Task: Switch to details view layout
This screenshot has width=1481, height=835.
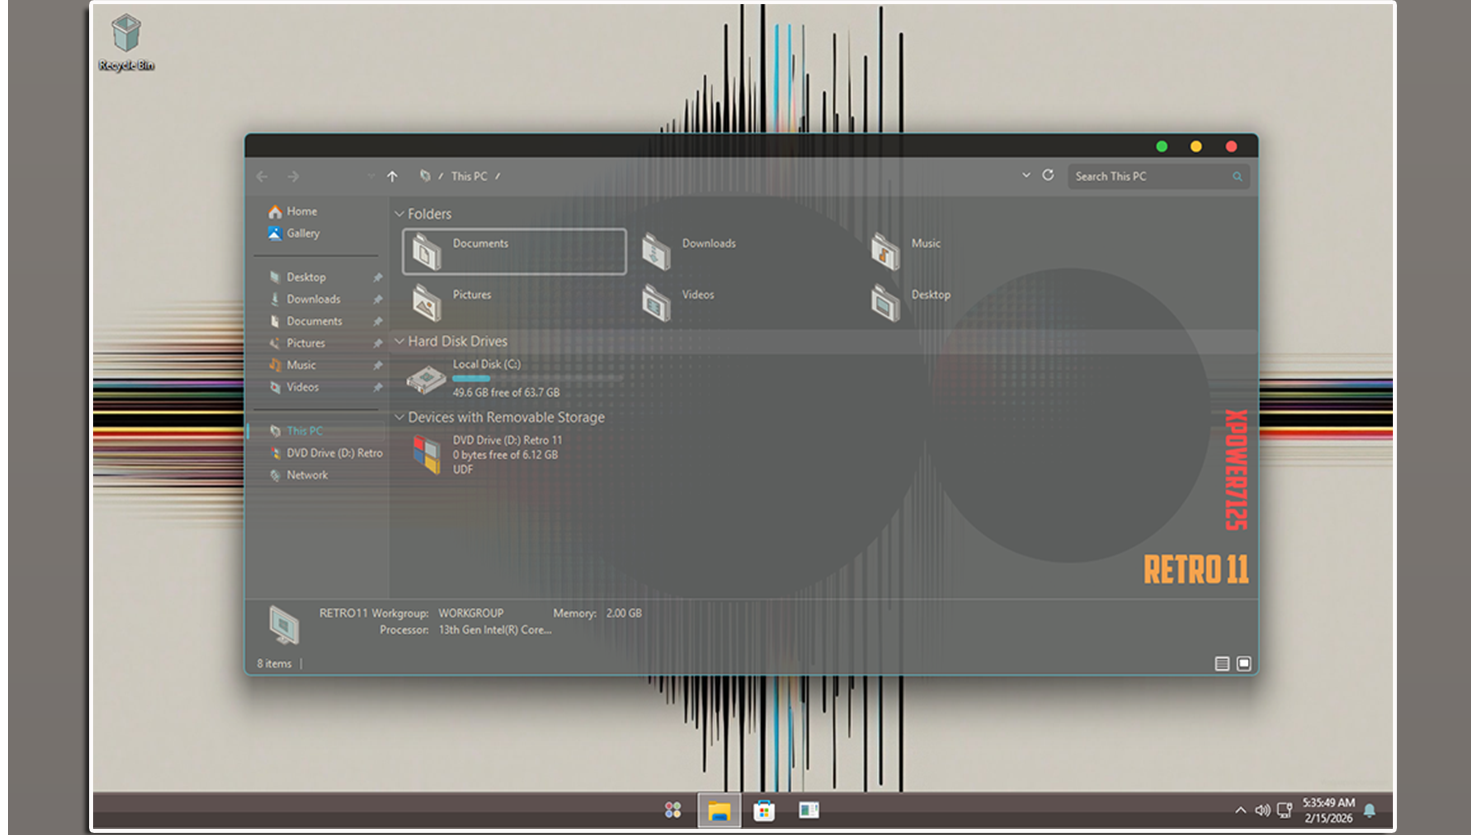Action: [1222, 664]
